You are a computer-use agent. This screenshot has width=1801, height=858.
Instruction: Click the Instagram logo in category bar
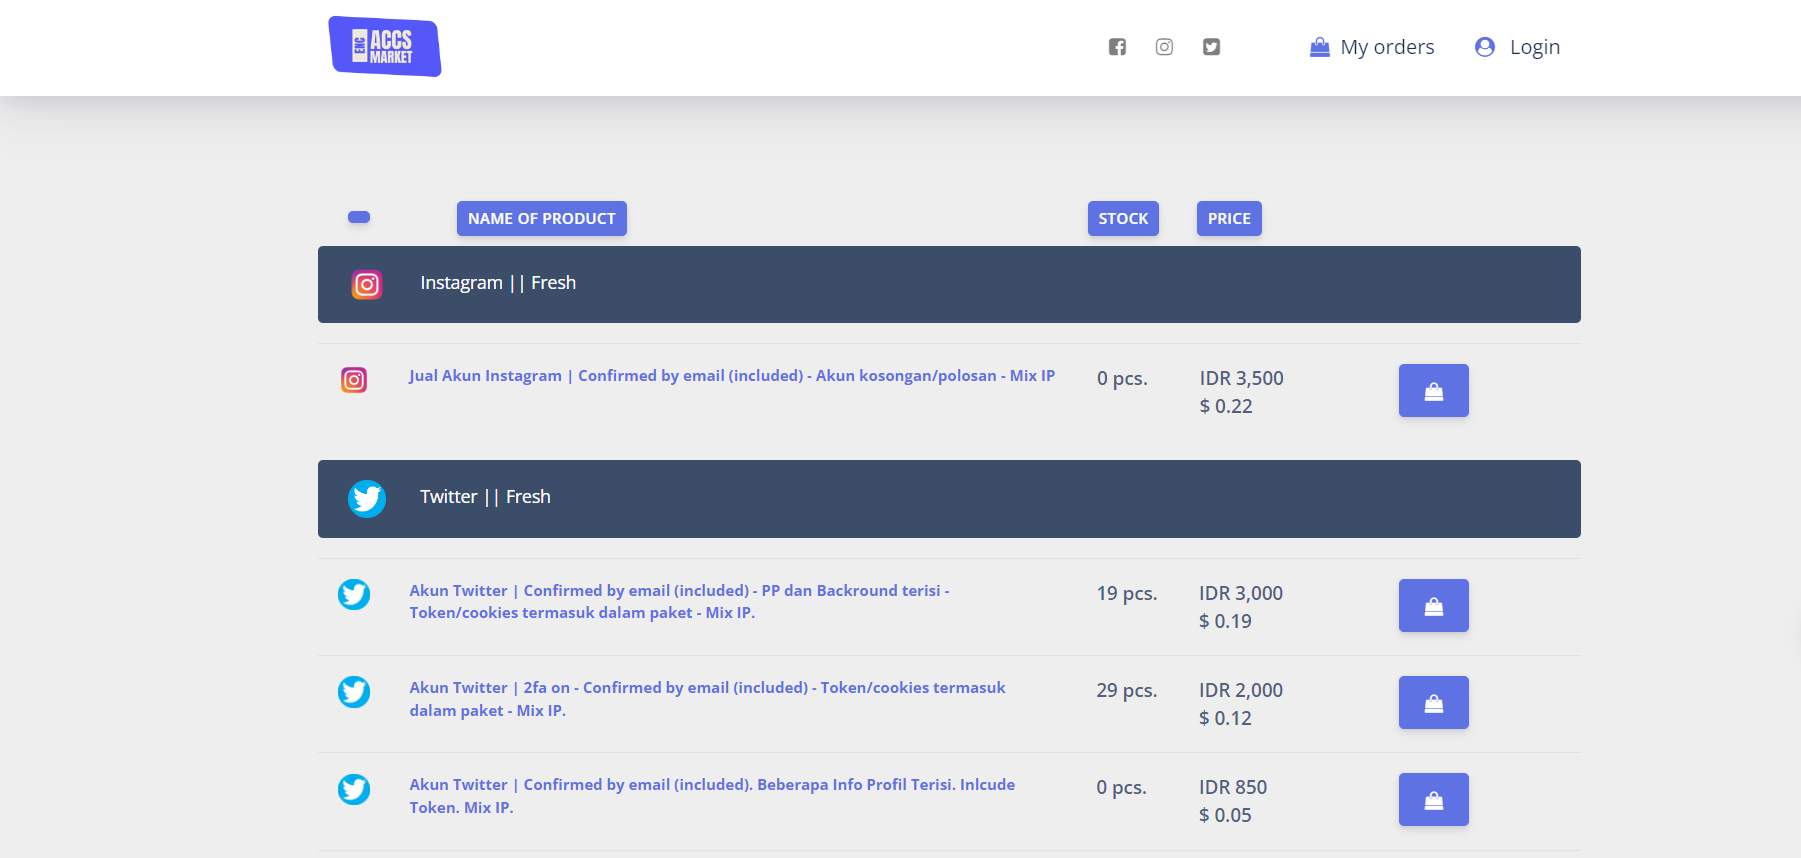tap(367, 285)
